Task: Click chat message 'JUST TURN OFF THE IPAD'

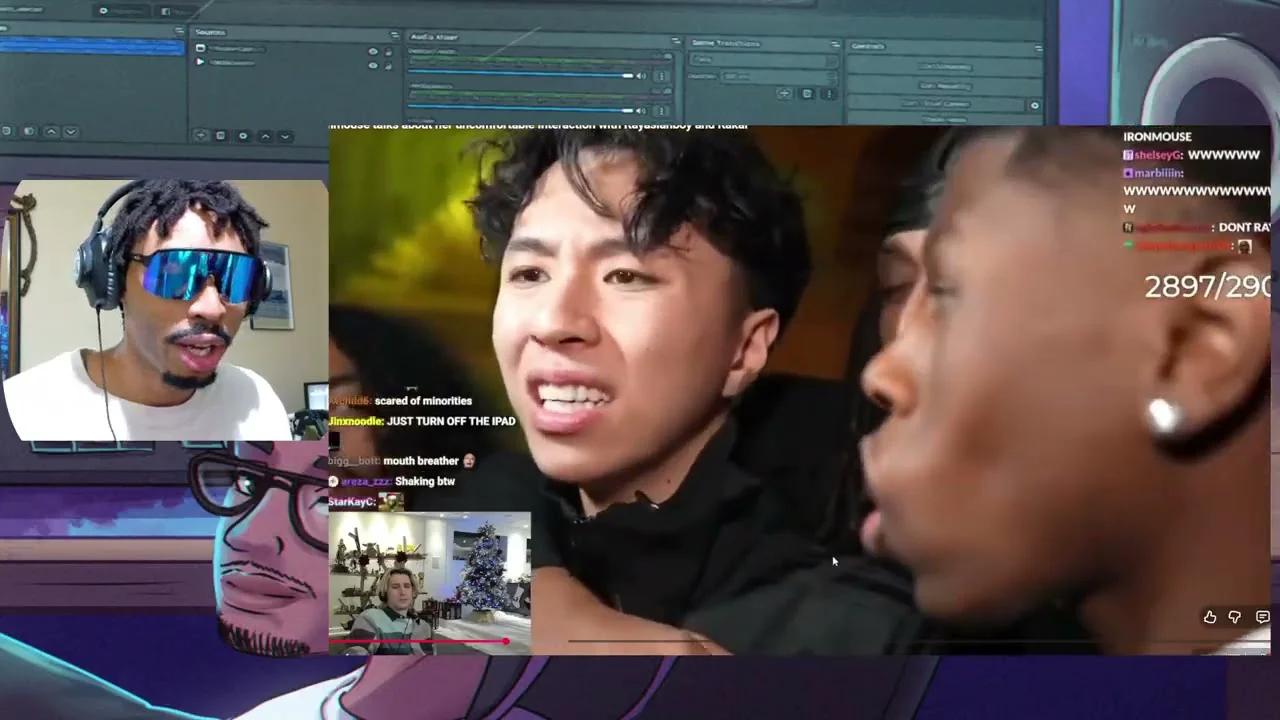Action: 451,421
